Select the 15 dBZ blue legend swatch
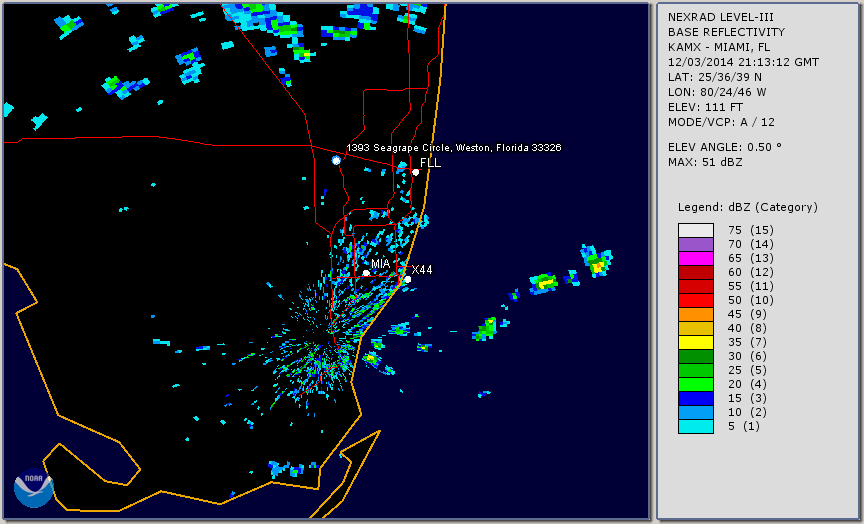The height and width of the screenshot is (524, 864). click(696, 398)
